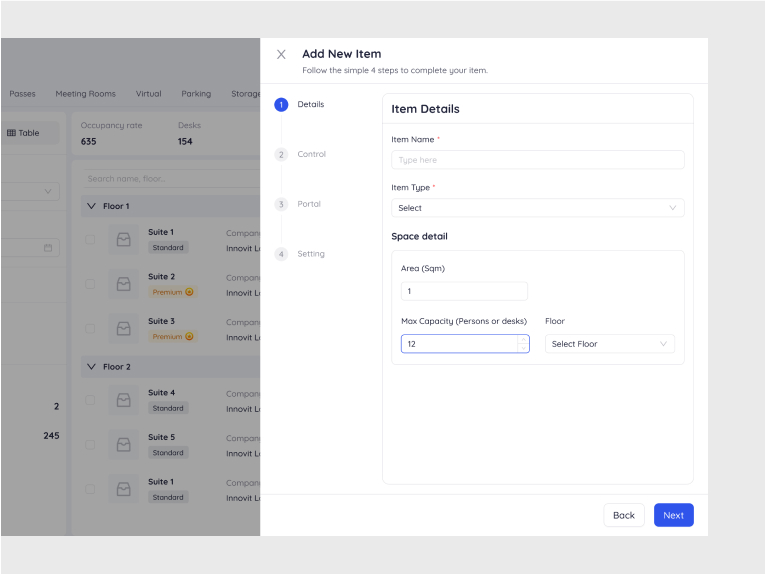
Task: Click the Suite 3 name text
Action: pos(161,321)
